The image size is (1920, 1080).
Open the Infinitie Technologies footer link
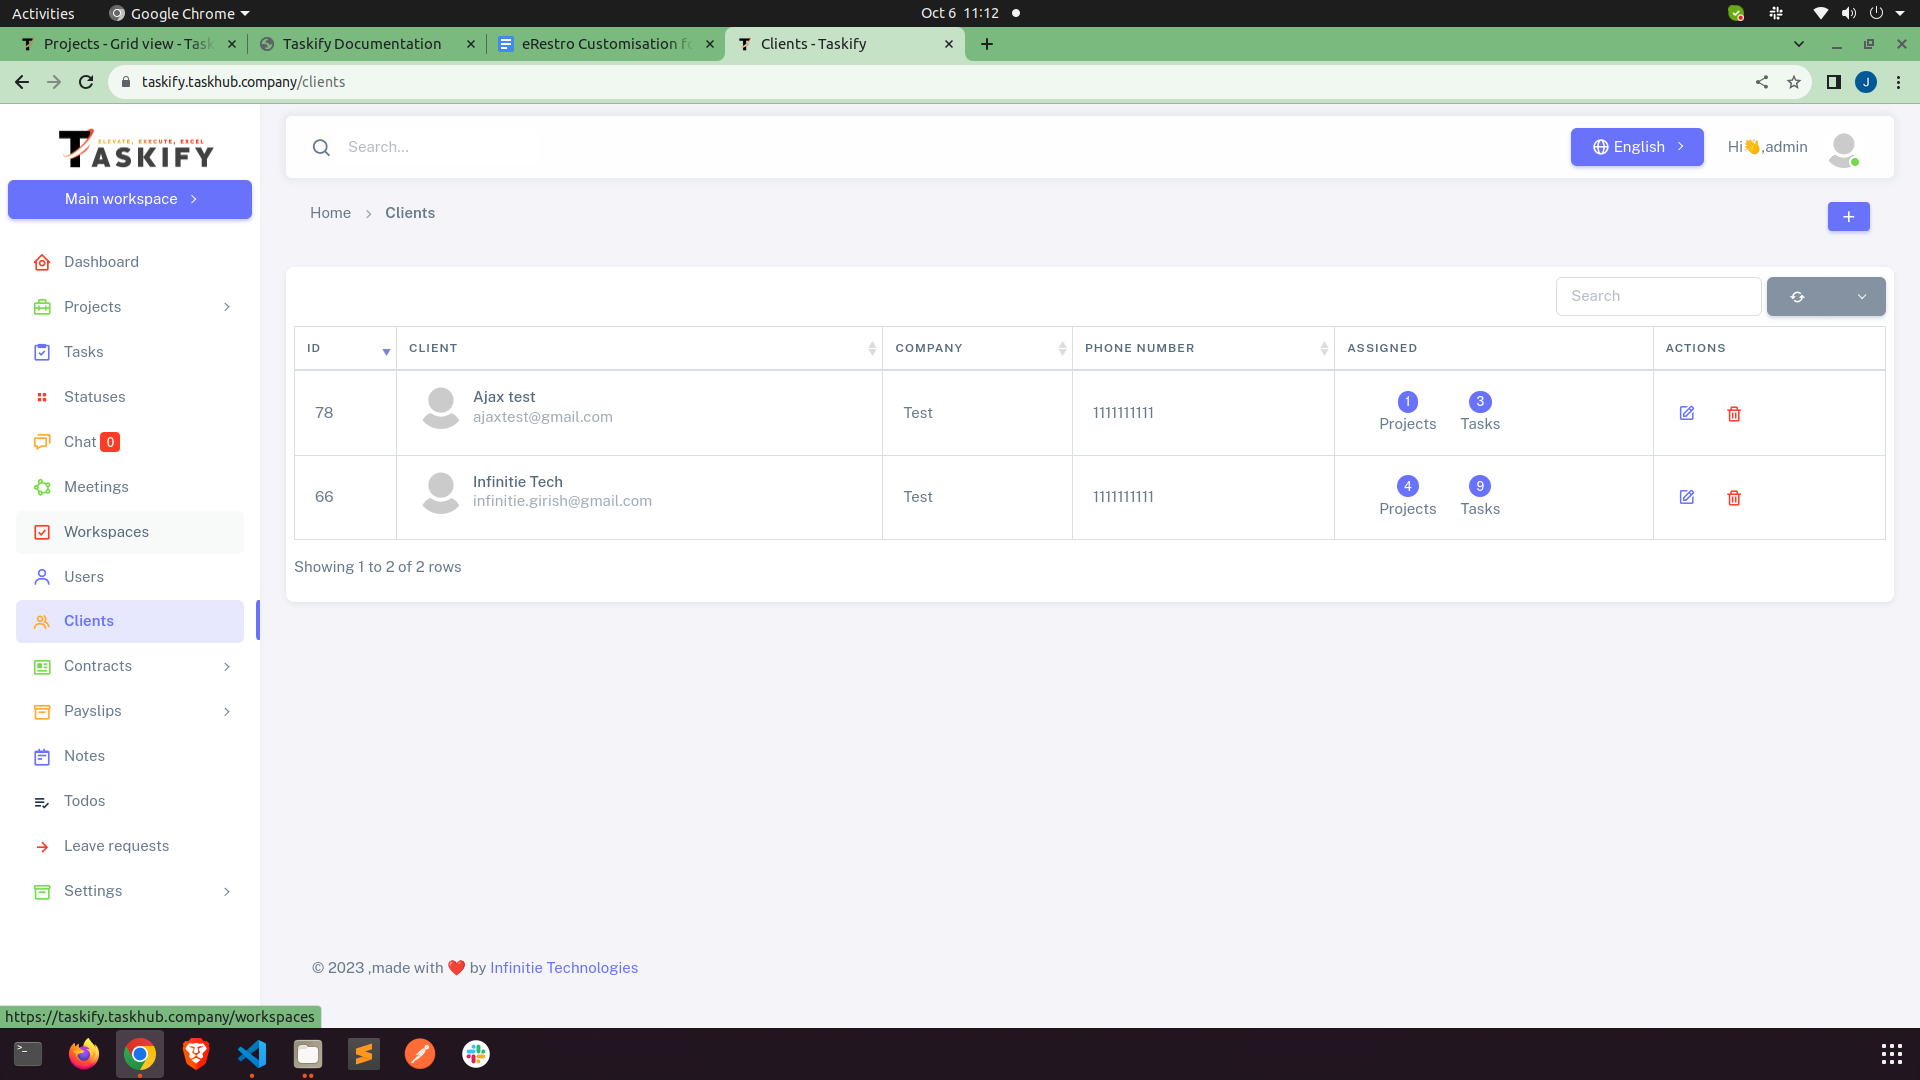[563, 967]
